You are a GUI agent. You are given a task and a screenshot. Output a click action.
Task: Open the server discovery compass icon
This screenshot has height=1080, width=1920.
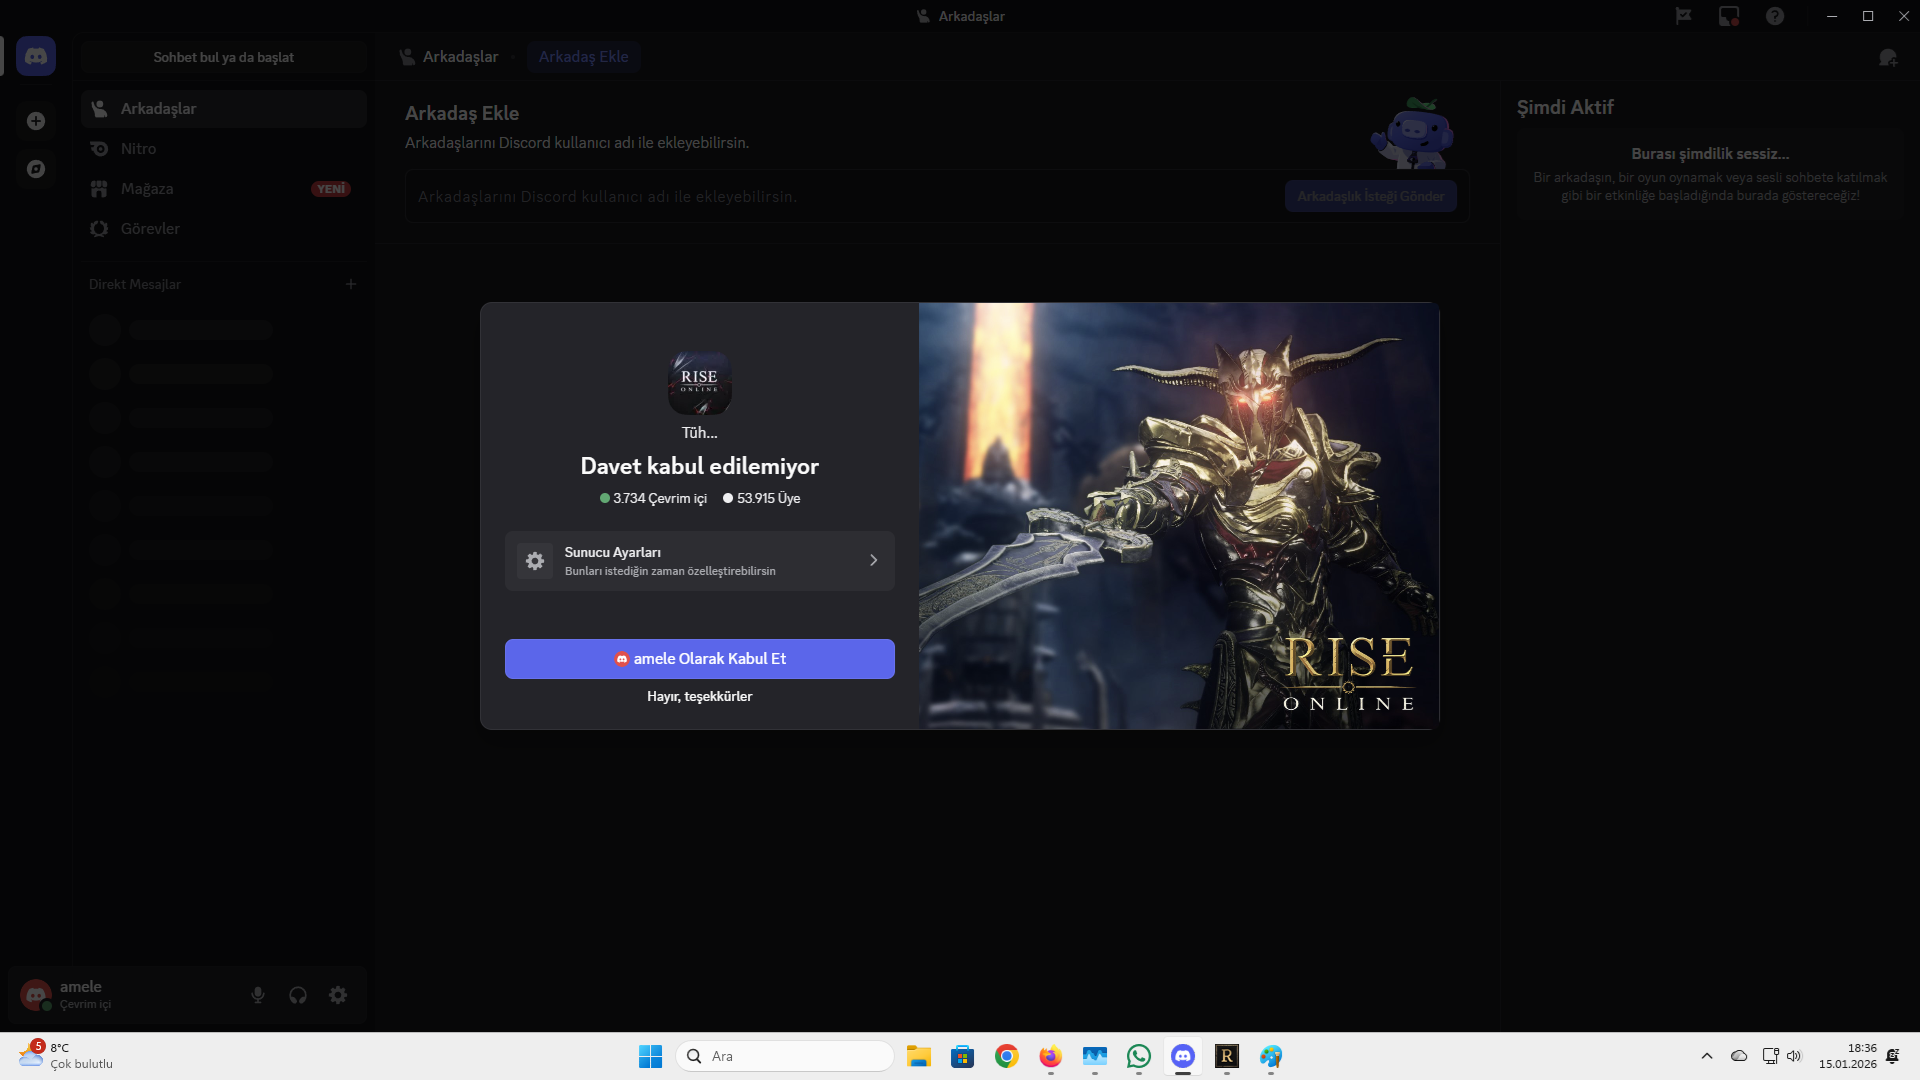pyautogui.click(x=36, y=169)
